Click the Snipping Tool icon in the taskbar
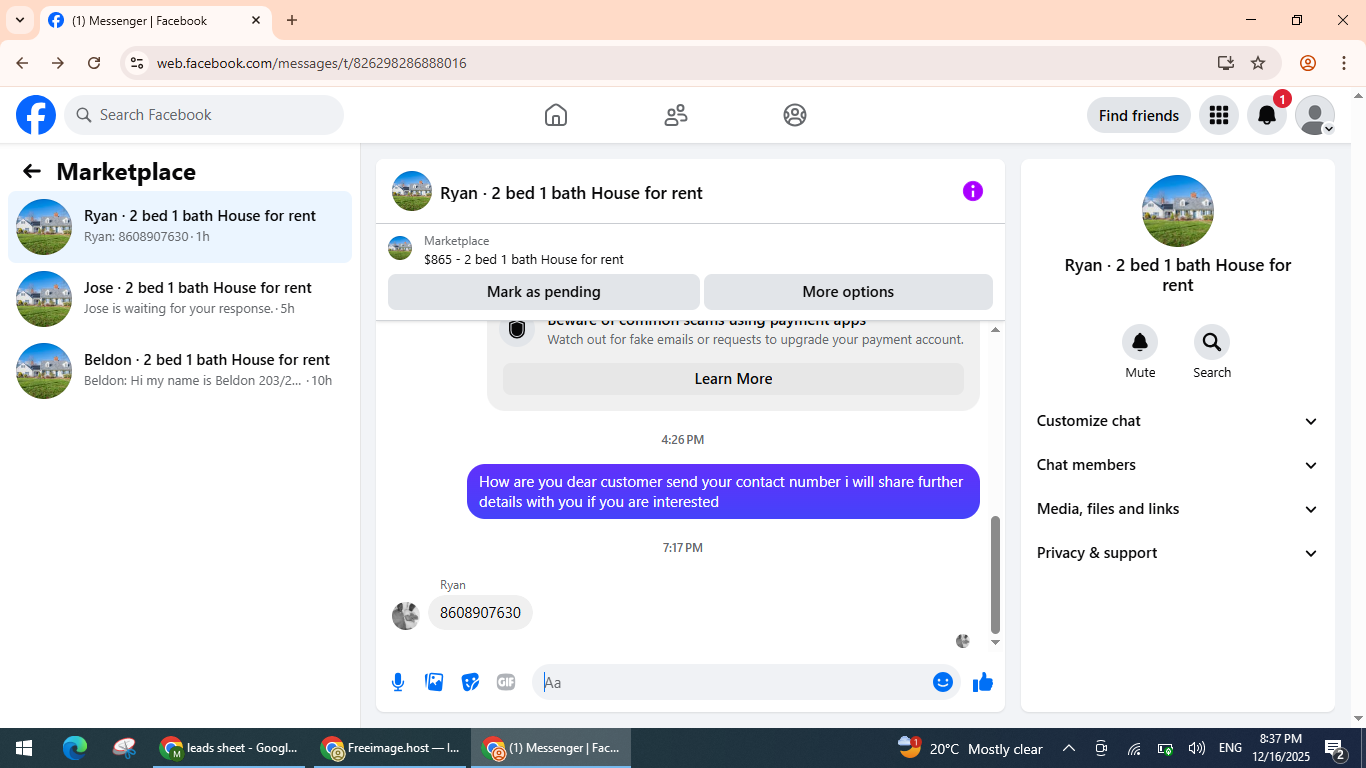The height and width of the screenshot is (768, 1366). coord(124,748)
